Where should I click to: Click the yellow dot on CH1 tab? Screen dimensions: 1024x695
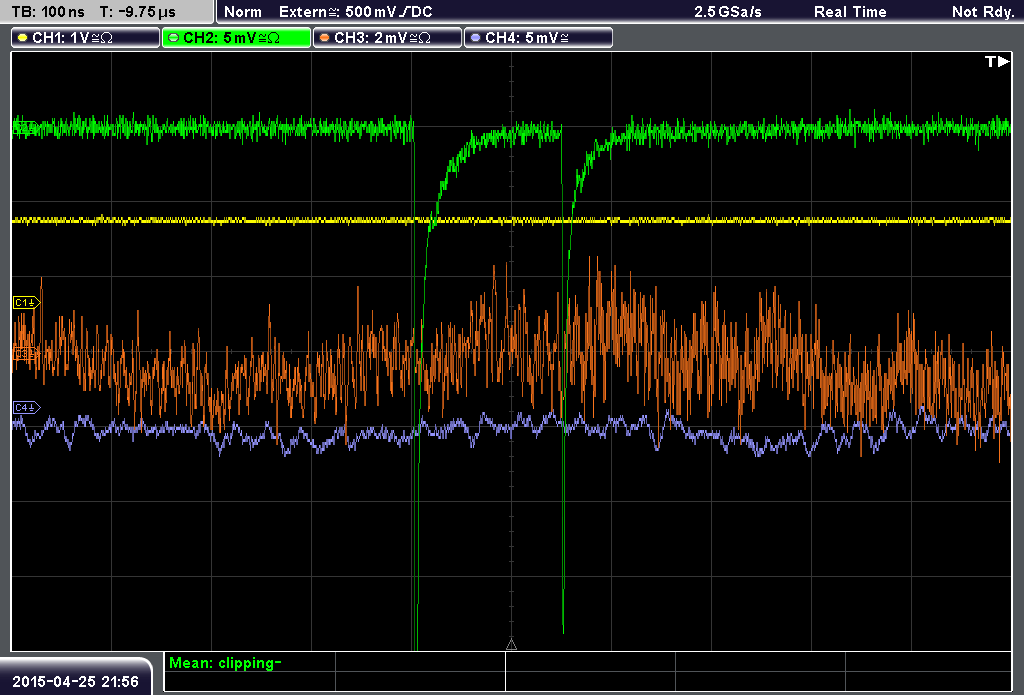(x=23, y=38)
